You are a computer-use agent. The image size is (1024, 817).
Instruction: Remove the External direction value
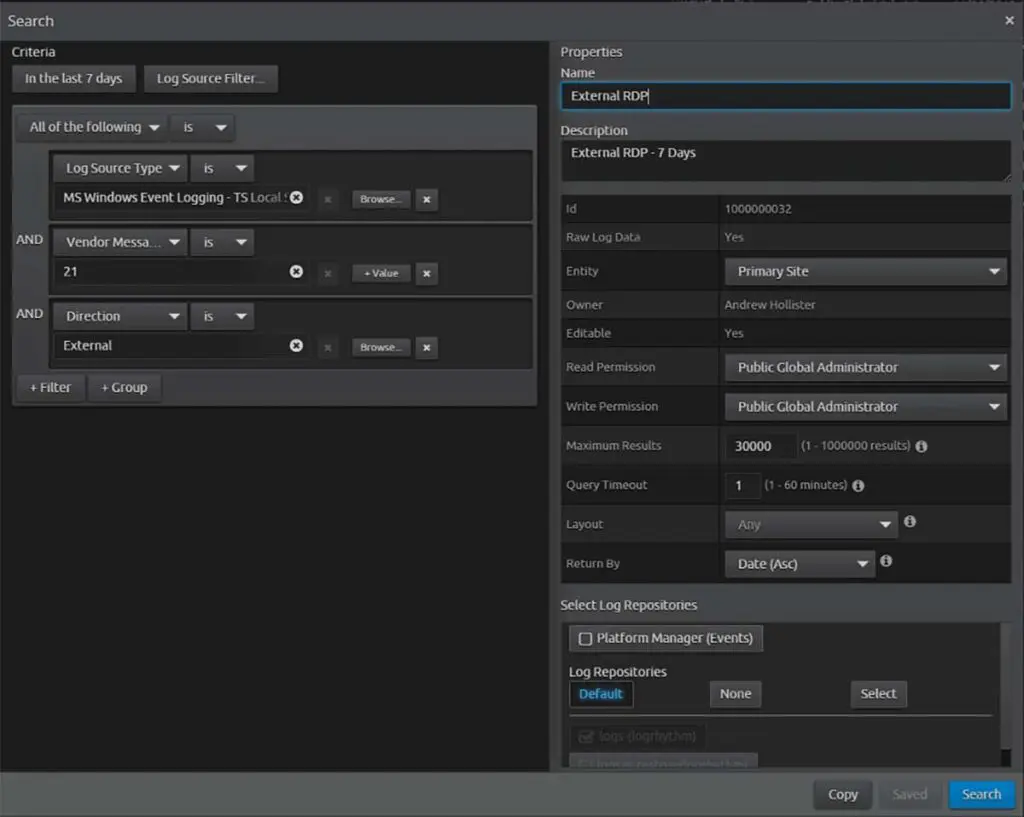click(x=297, y=345)
